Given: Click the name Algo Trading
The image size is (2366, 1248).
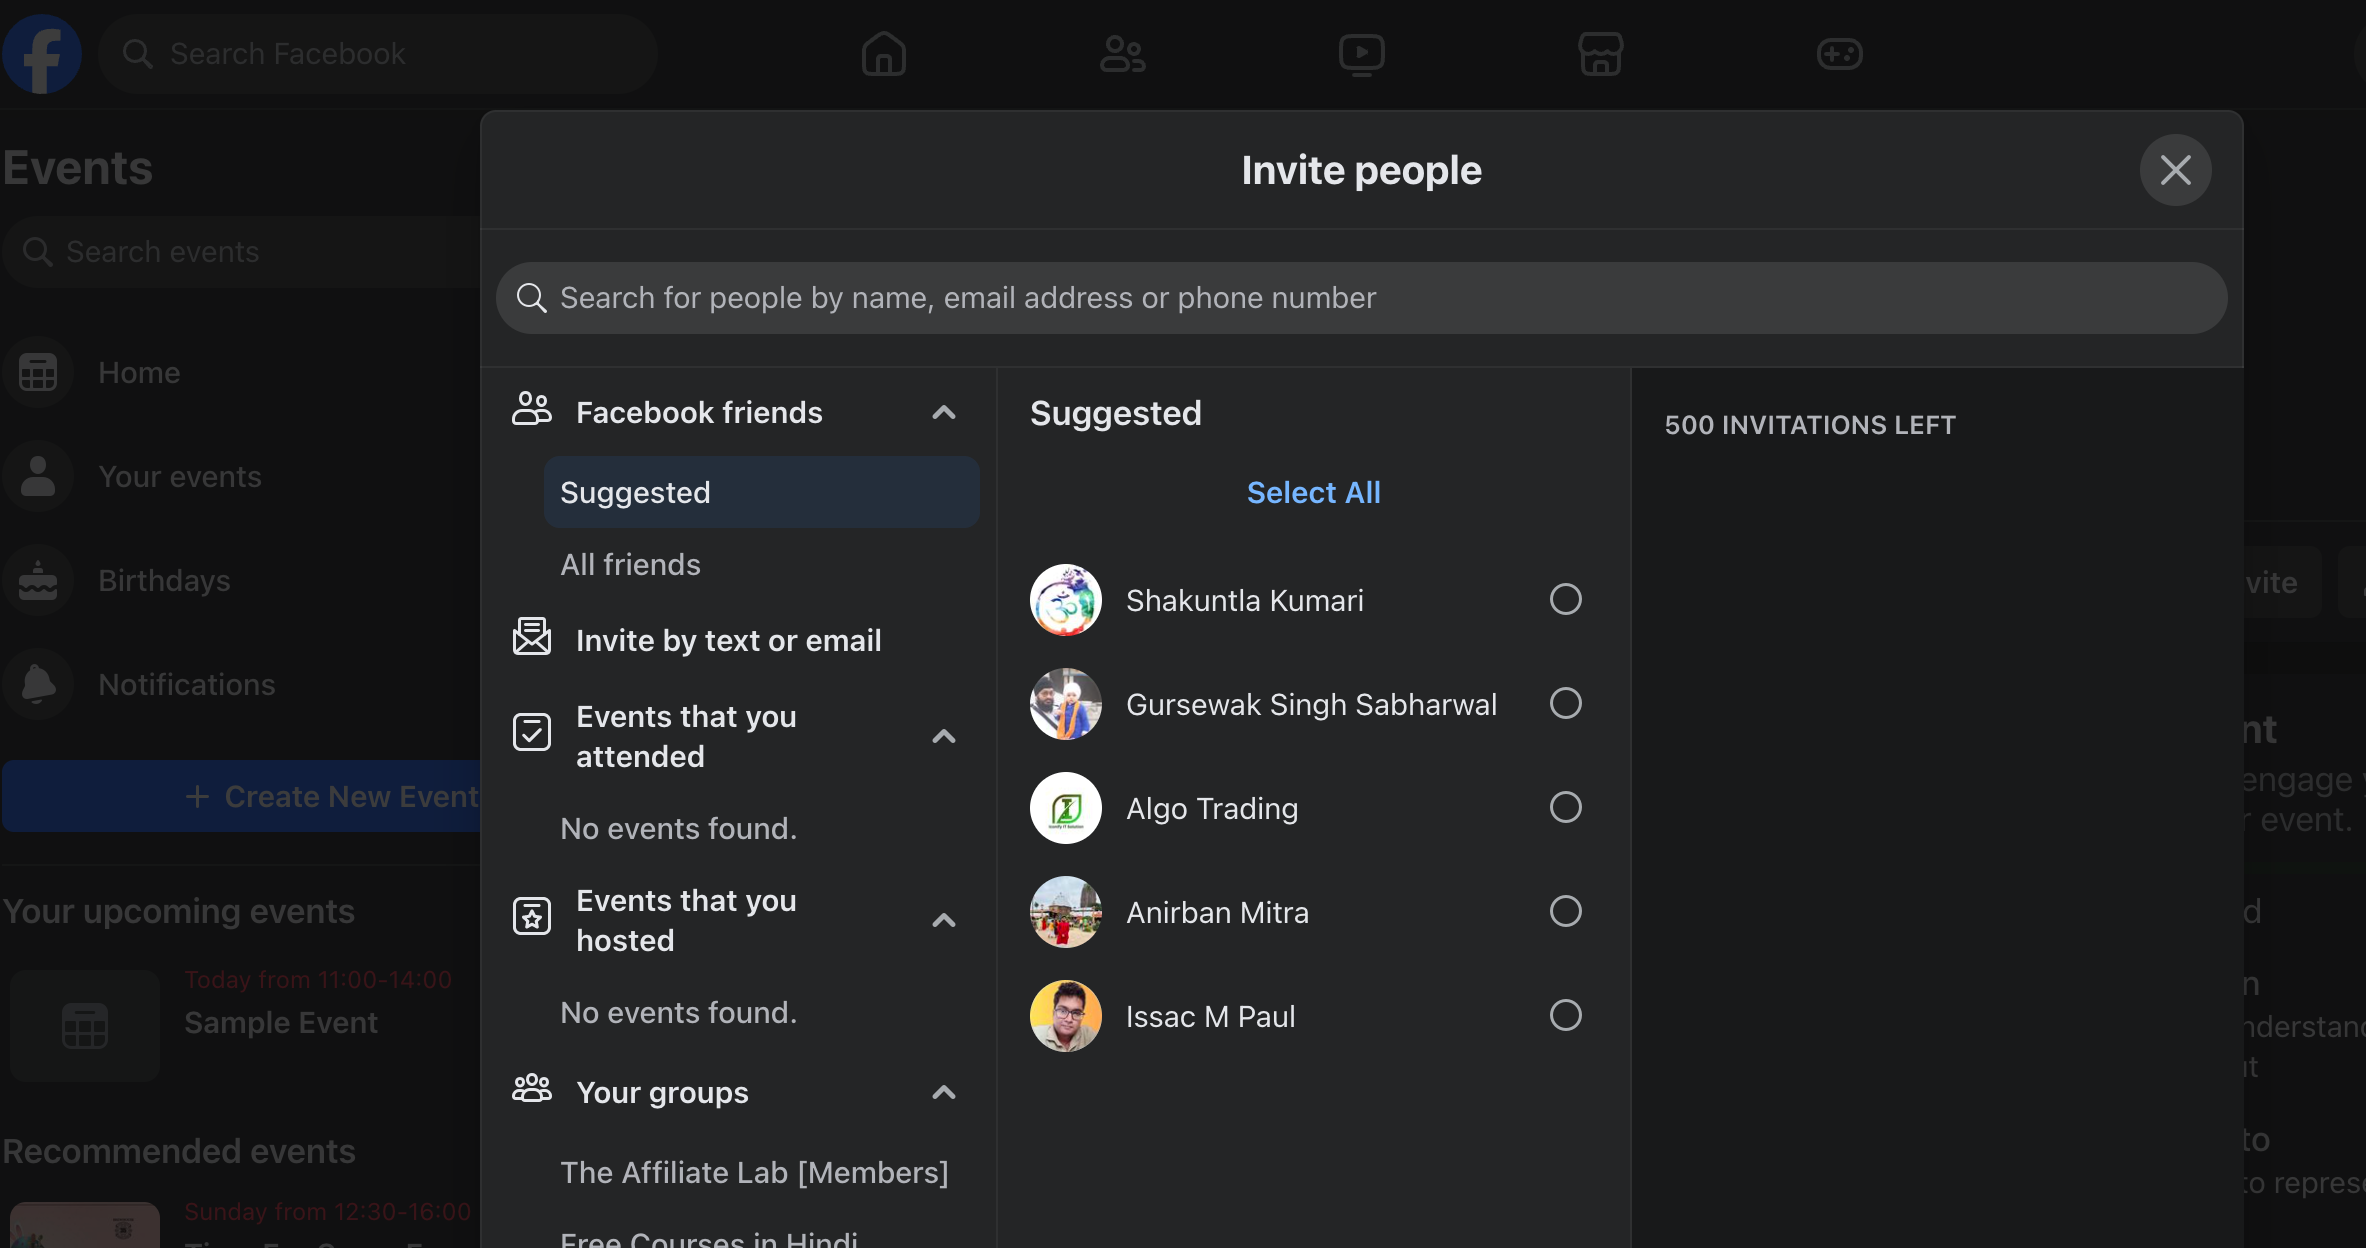Looking at the screenshot, I should [x=1212, y=808].
